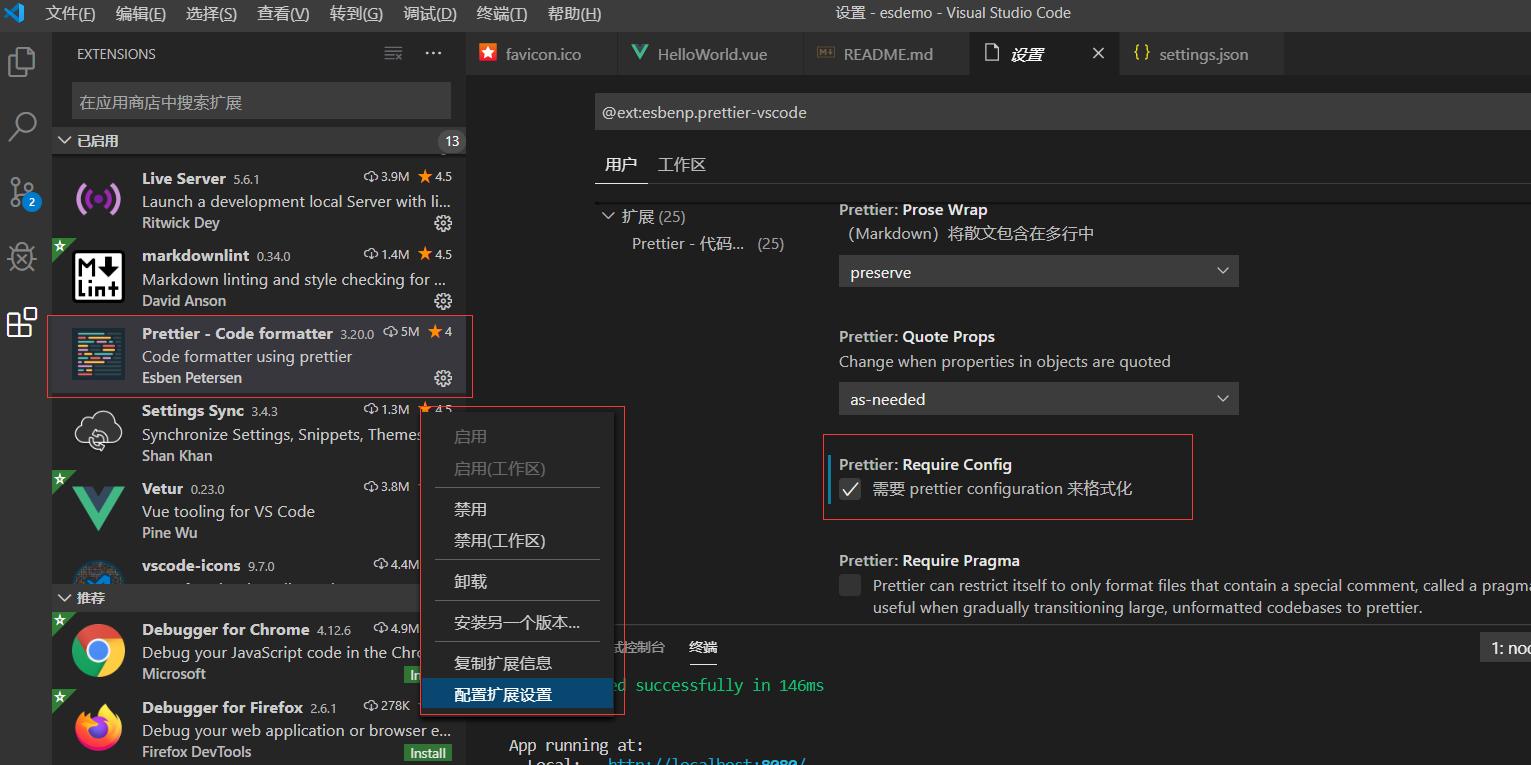Switch to the HelloWorld.vue editor tab

click(711, 54)
